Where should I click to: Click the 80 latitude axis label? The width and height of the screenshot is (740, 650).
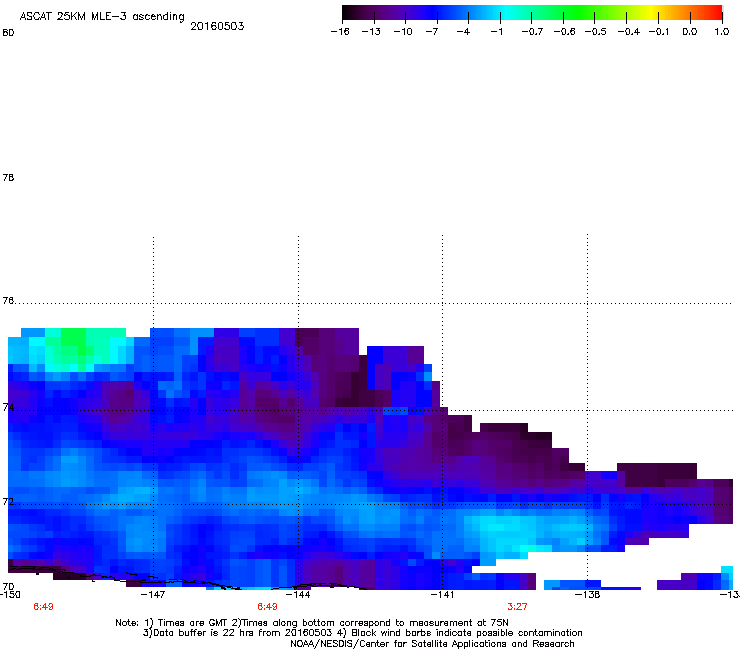click(8, 33)
